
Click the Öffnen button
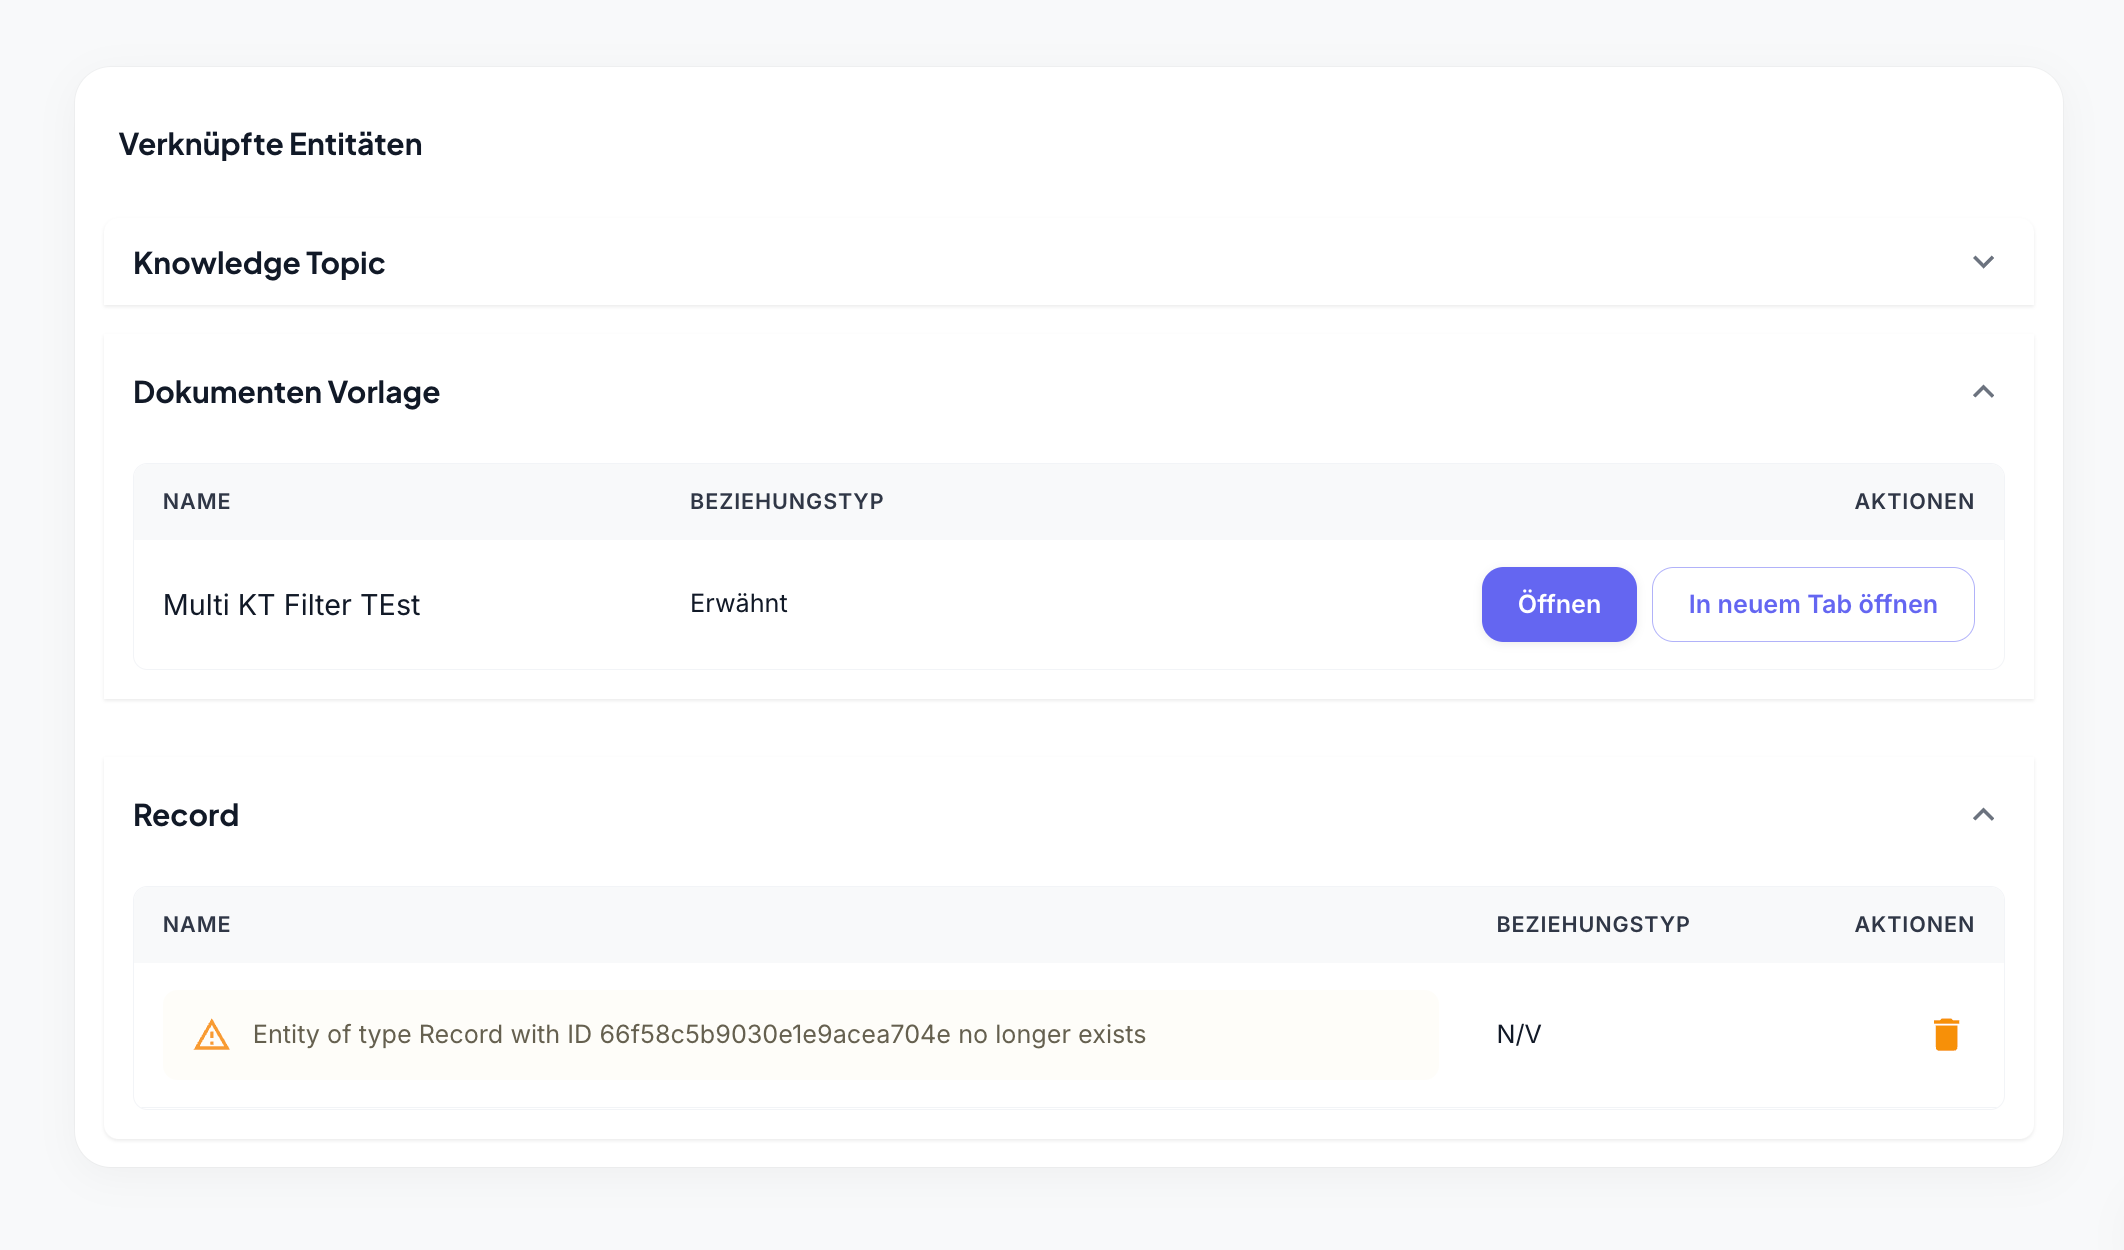pyautogui.click(x=1558, y=604)
